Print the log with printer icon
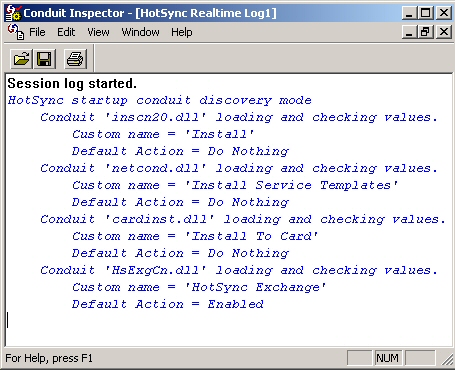The image size is (455, 370). pyautogui.click(x=75, y=59)
